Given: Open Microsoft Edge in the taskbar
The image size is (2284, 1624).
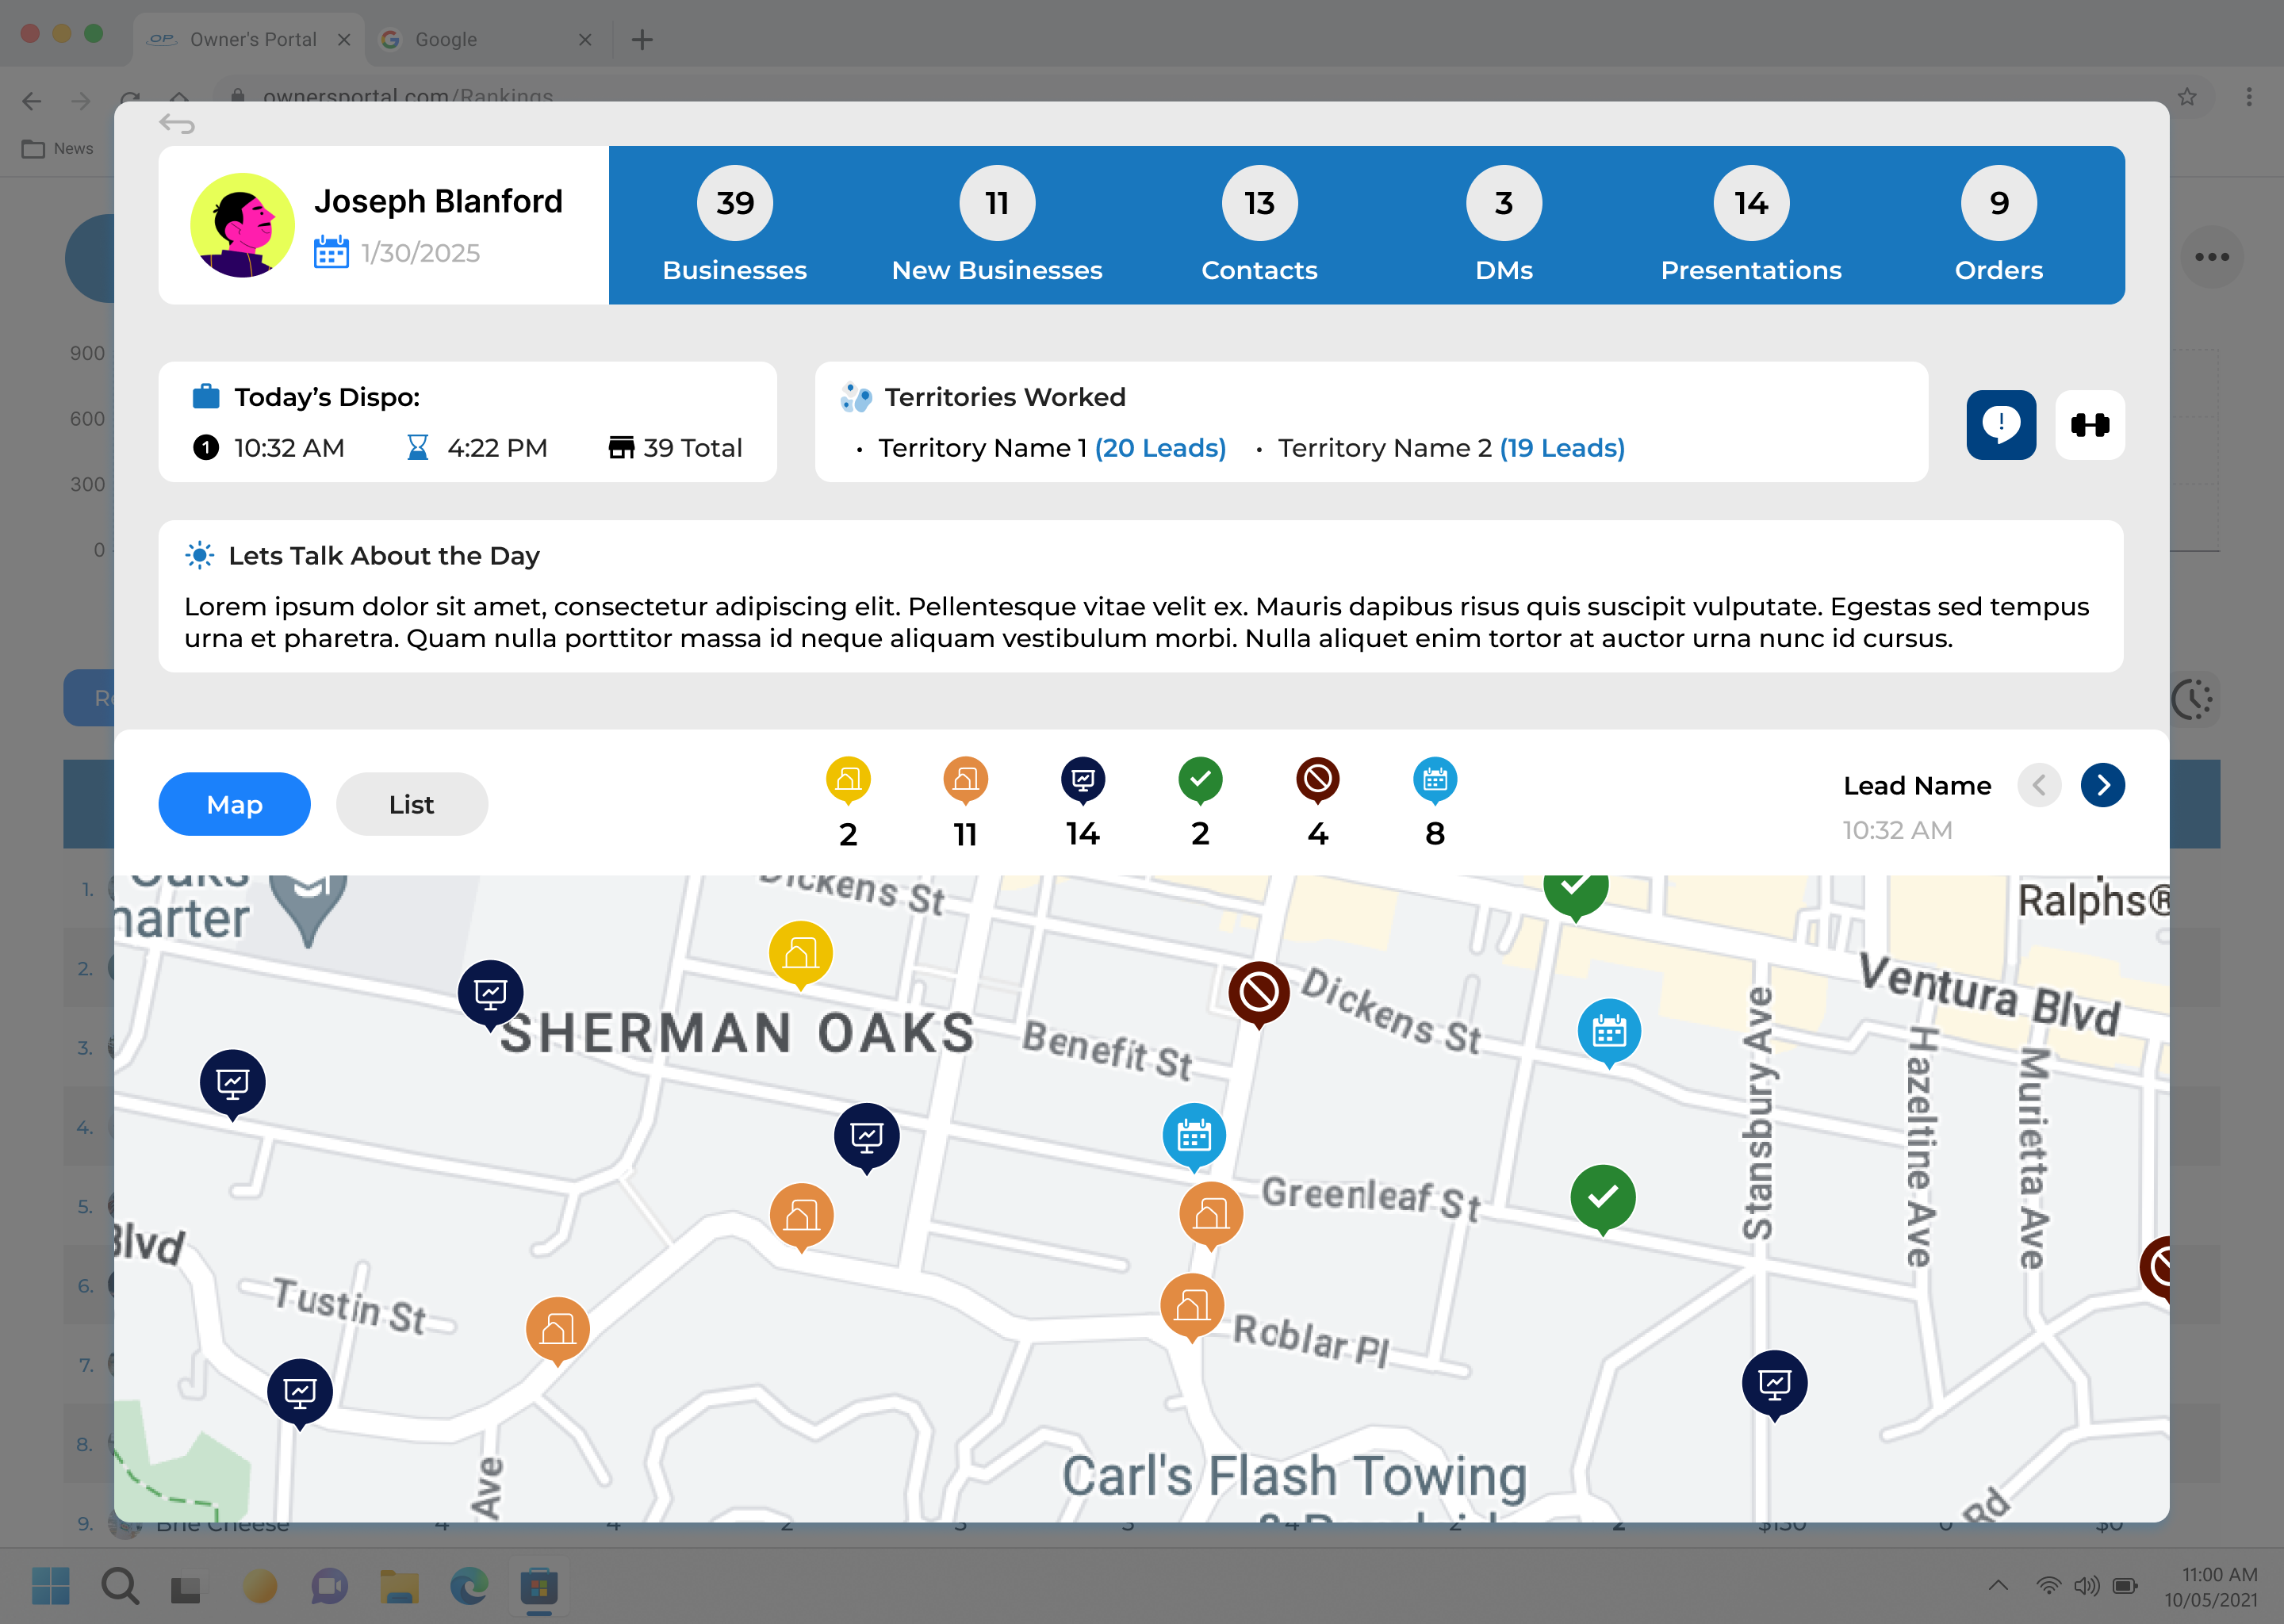Looking at the screenshot, I should click(468, 1586).
